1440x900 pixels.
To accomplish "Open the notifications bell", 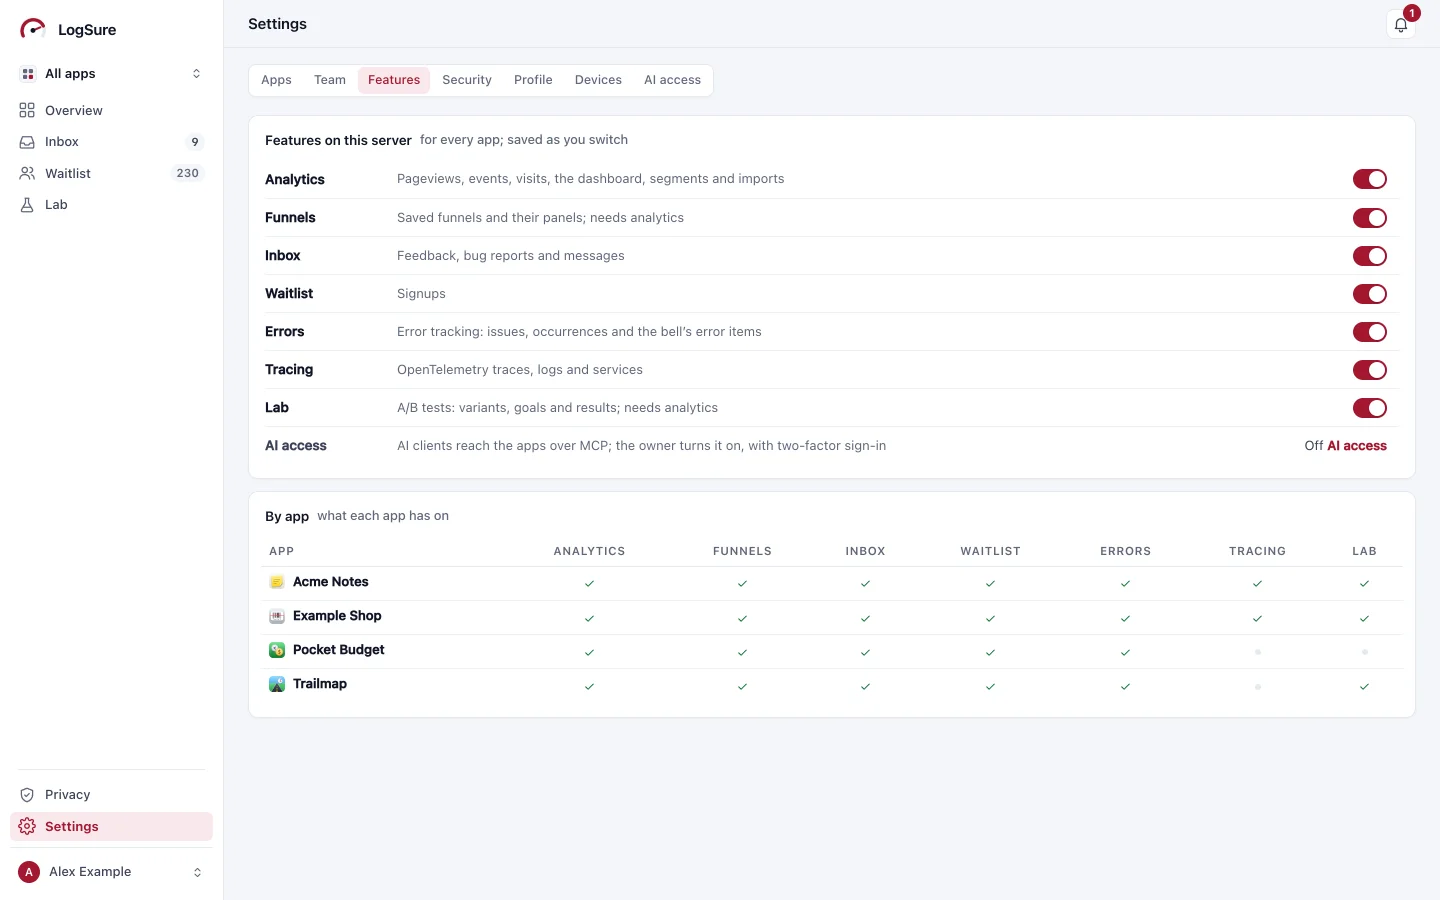I will (x=1401, y=25).
